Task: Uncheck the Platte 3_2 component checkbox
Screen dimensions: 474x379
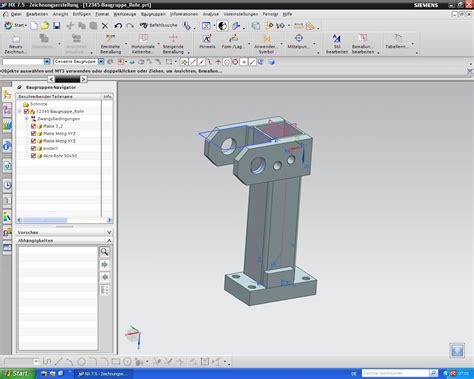Action: [33, 126]
